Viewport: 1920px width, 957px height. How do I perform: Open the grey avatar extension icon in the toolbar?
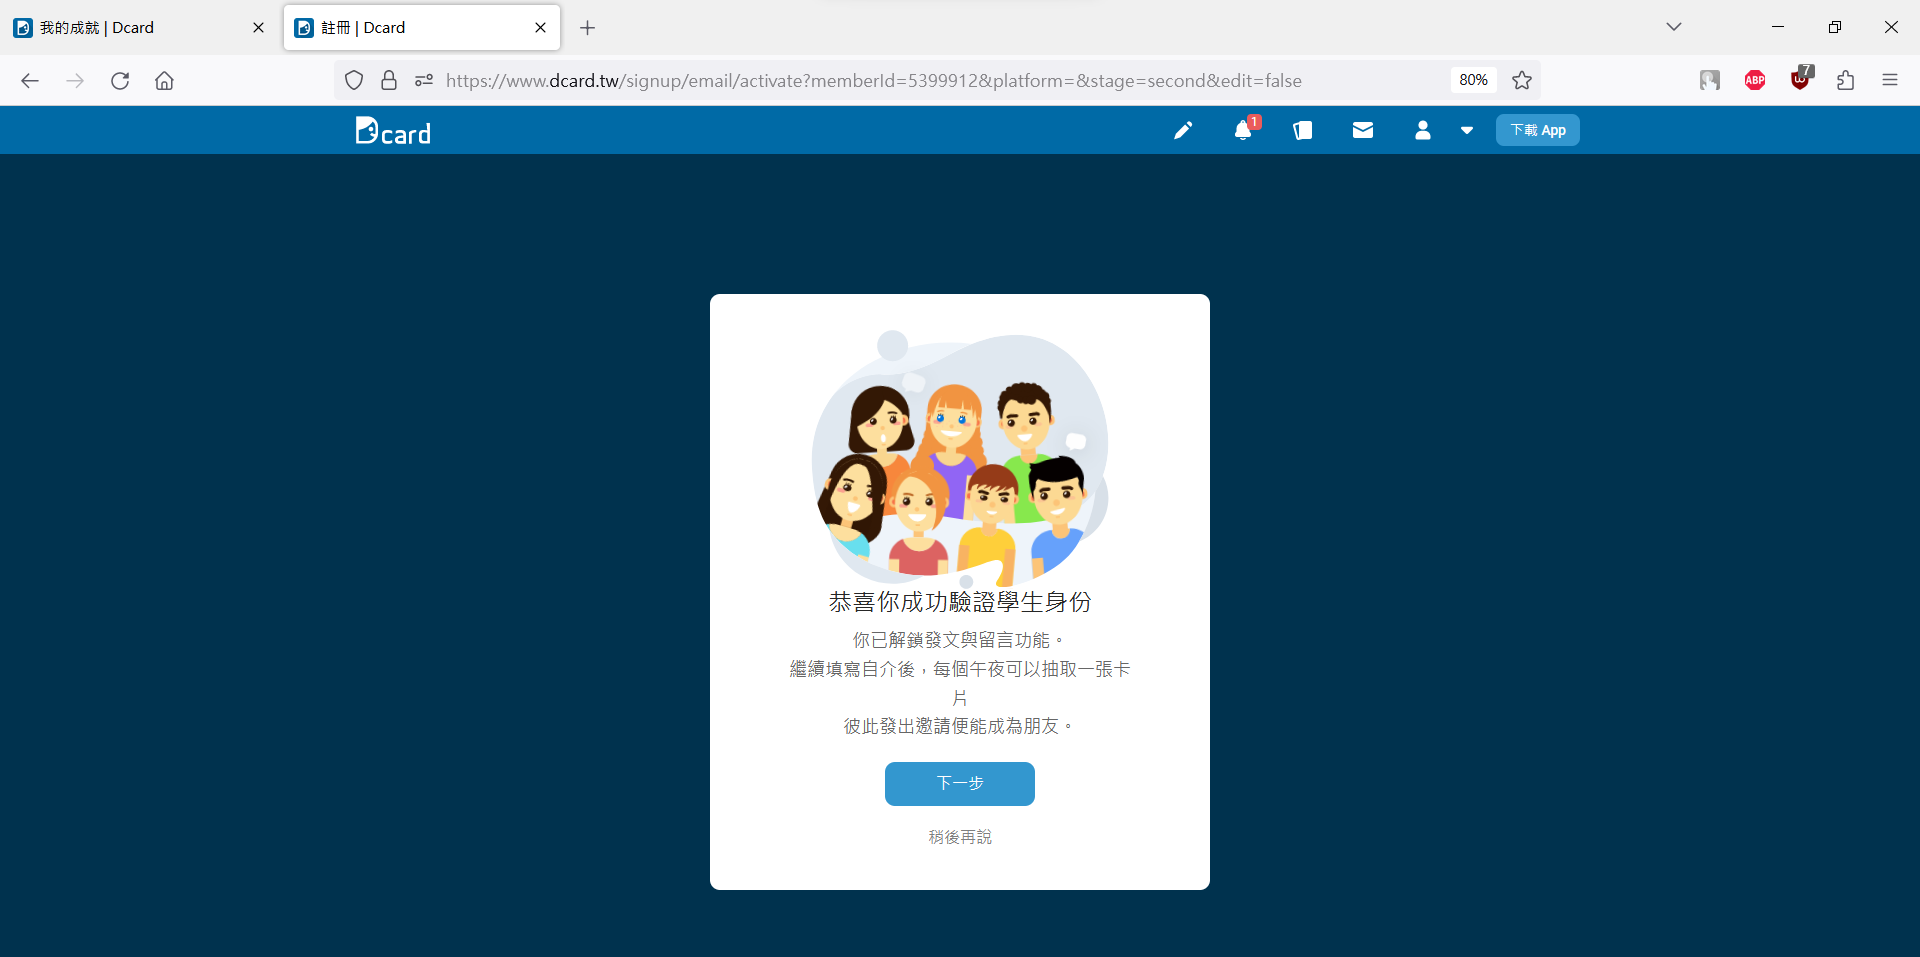1710,80
